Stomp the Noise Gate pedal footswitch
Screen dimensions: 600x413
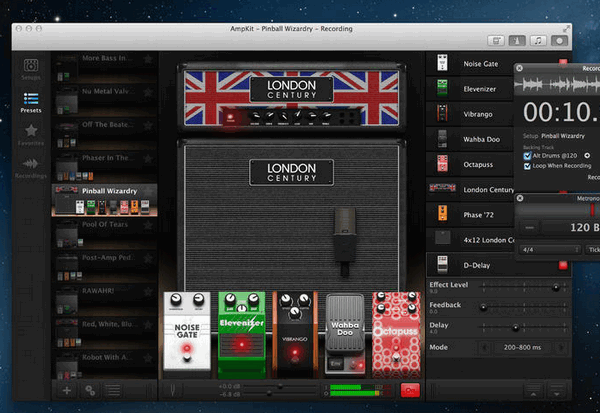(187, 358)
